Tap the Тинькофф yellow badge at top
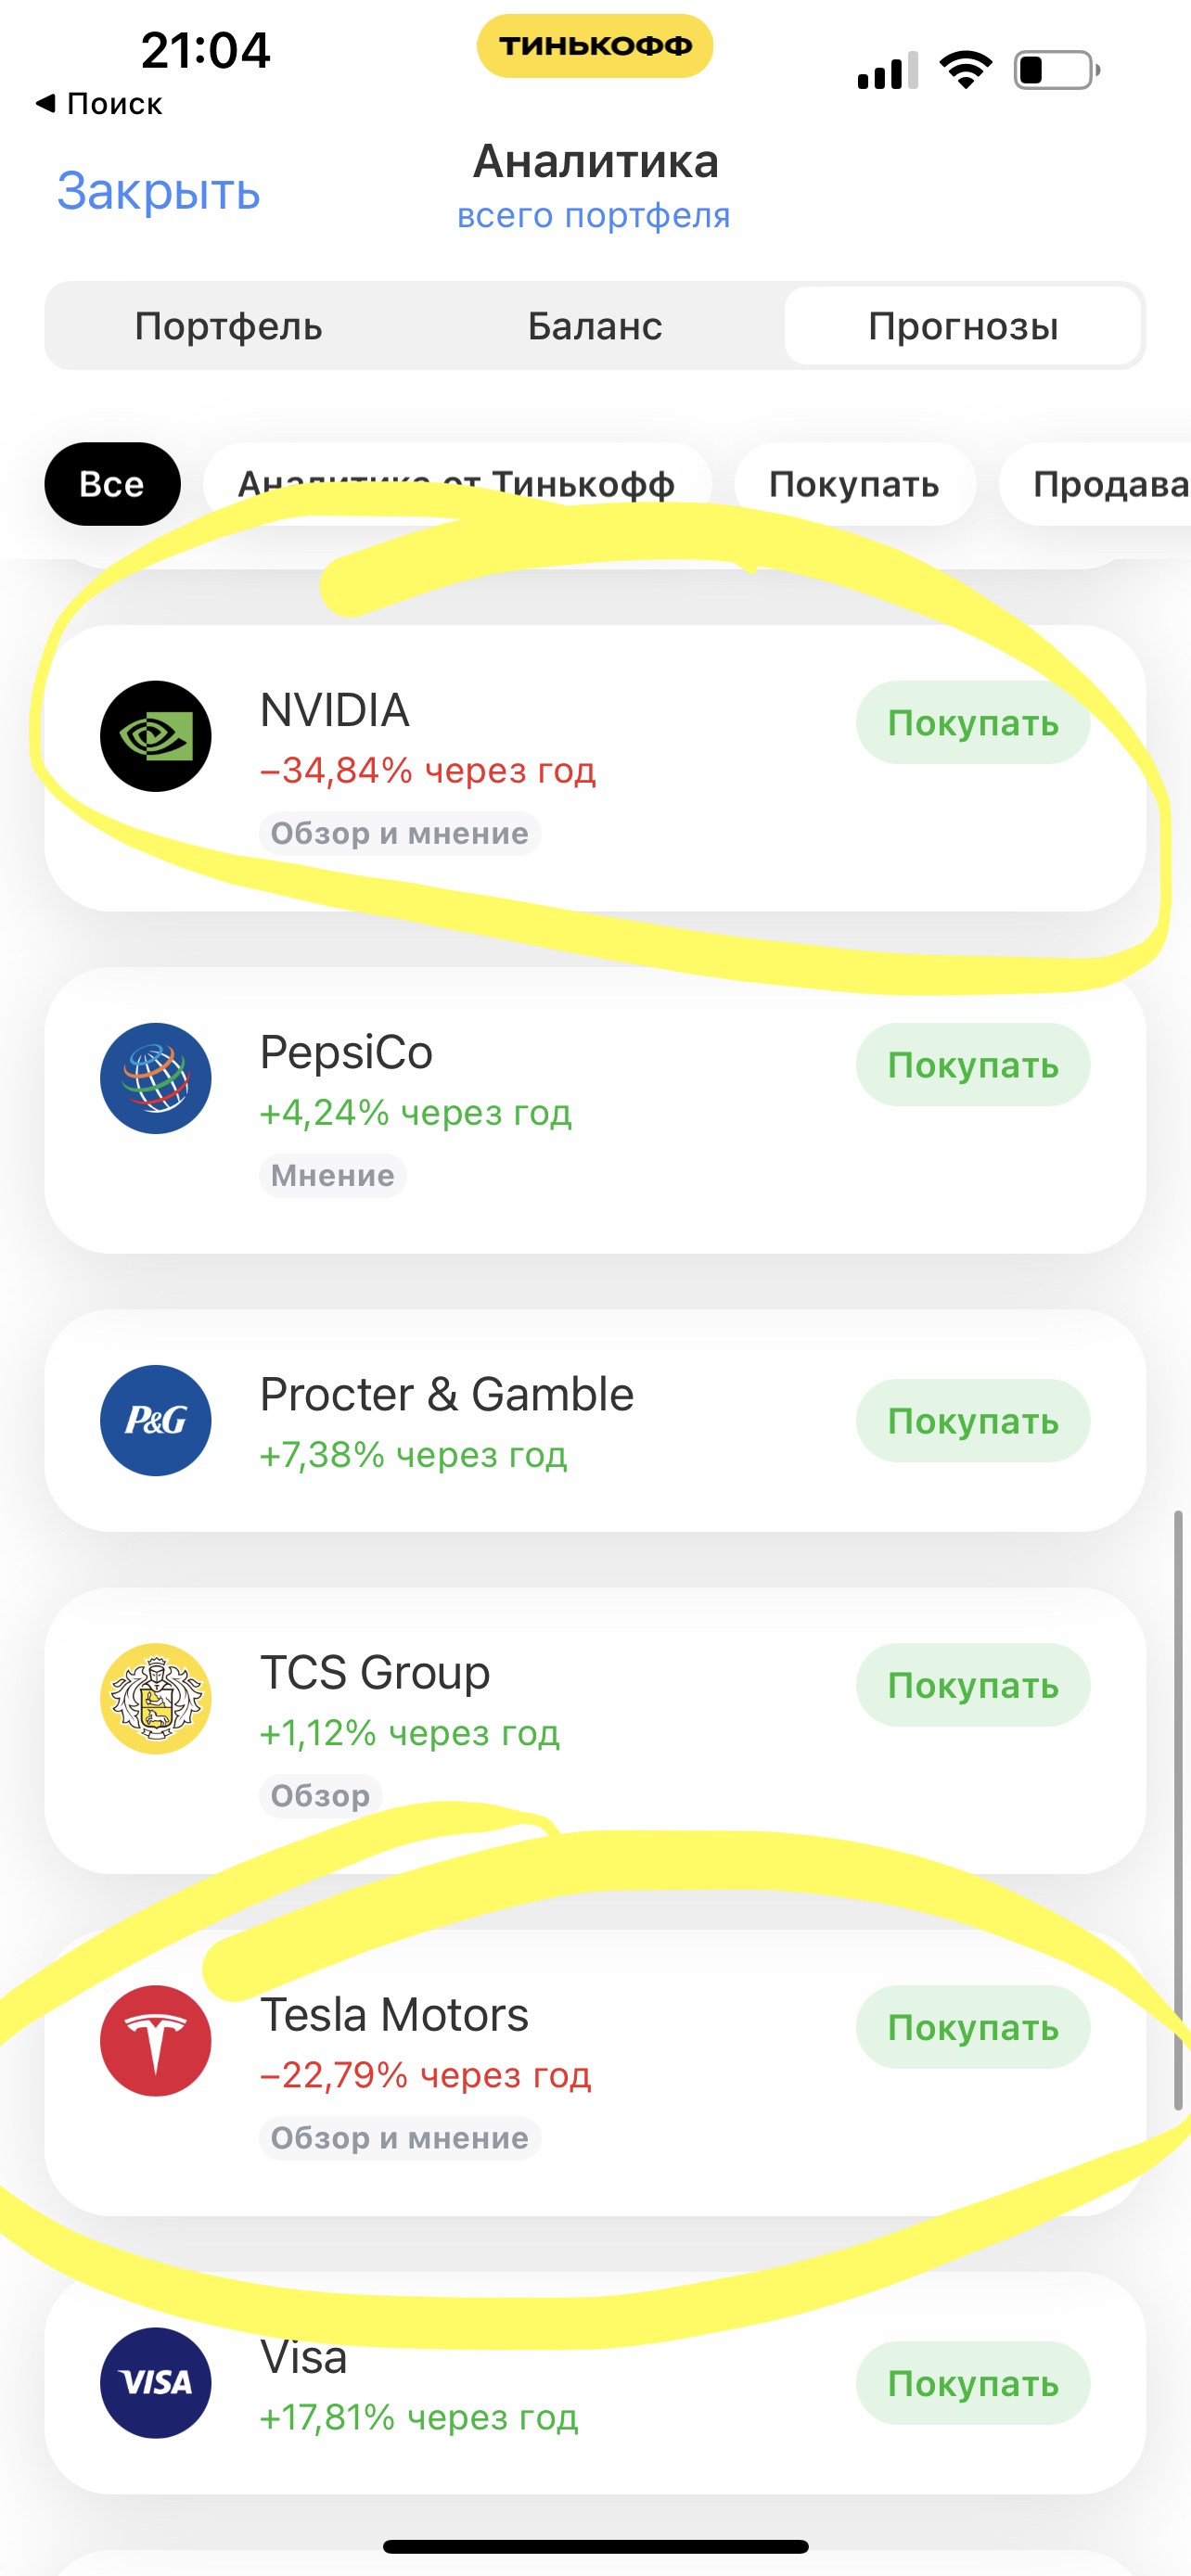This screenshot has width=1191, height=2576. (595, 46)
